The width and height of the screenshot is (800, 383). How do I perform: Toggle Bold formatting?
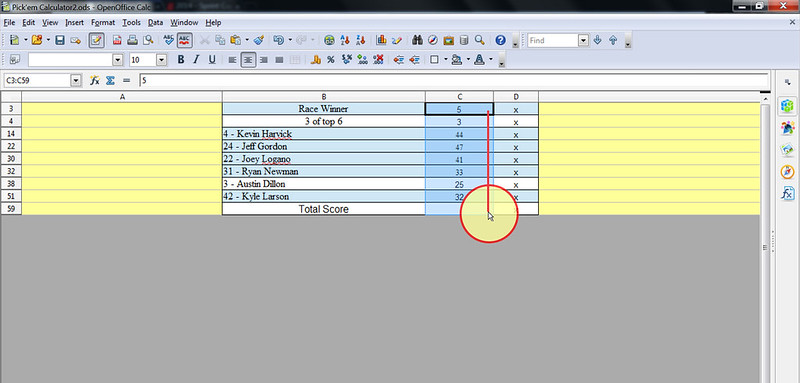[181, 60]
